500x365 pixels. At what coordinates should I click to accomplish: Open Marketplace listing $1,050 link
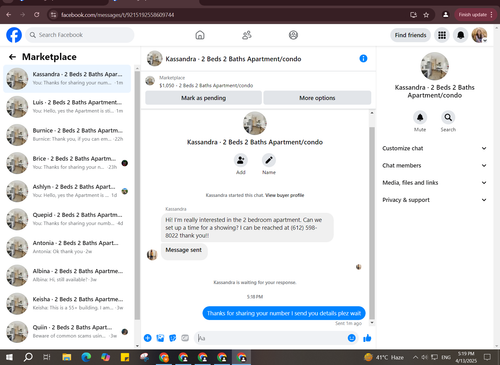206,85
